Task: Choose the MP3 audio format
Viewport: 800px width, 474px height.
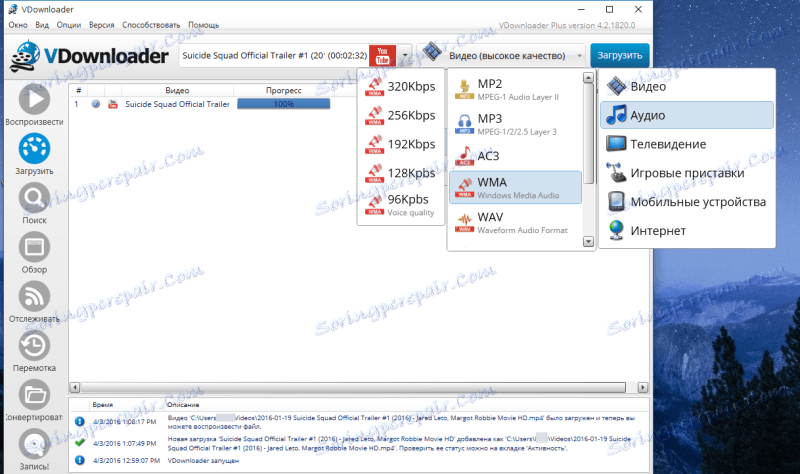Action: (515, 124)
